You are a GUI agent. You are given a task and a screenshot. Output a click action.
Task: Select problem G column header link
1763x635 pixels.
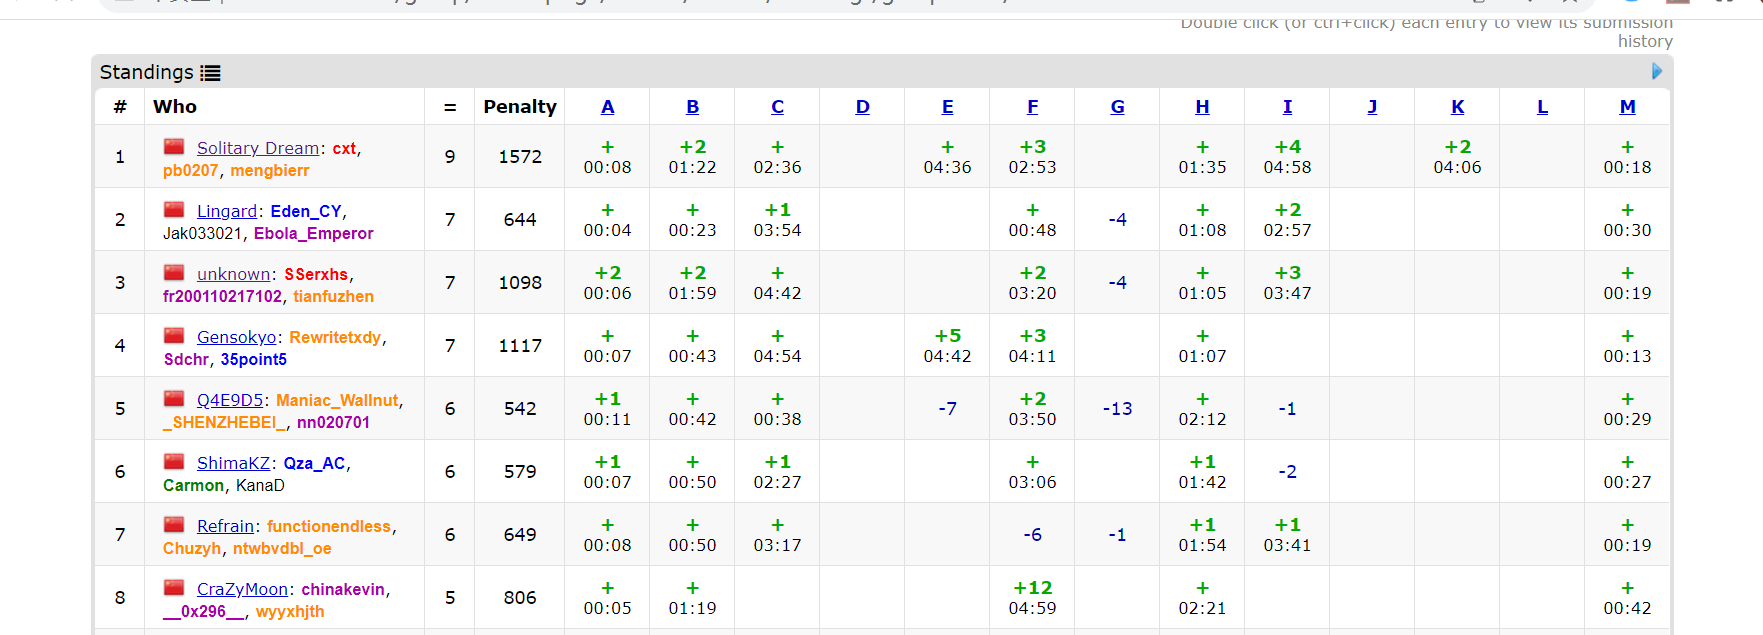(1117, 107)
